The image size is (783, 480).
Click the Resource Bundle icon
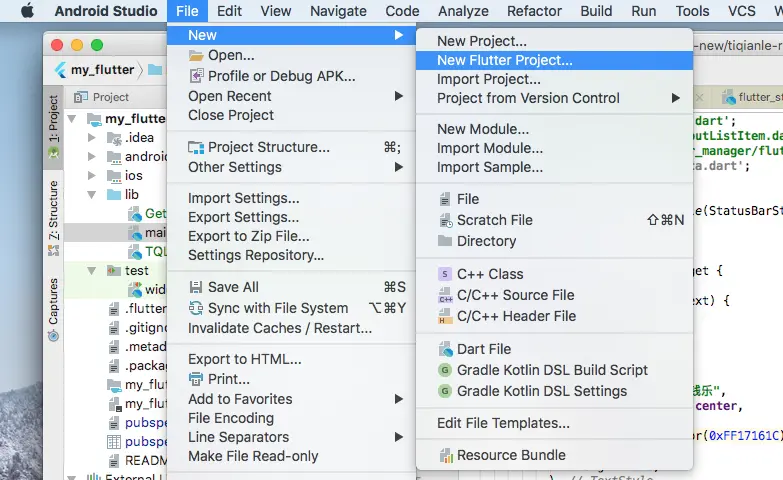[x=446, y=455]
